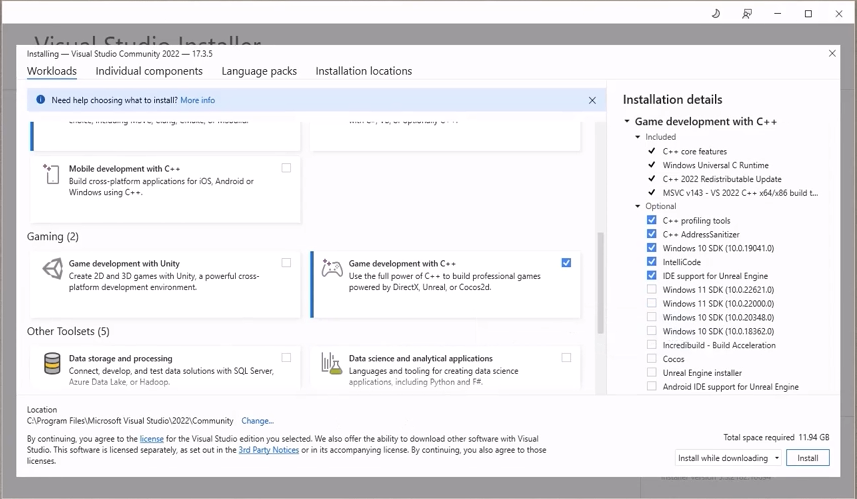
Task: Select the Game development with C++ card
Action: click(x=445, y=284)
